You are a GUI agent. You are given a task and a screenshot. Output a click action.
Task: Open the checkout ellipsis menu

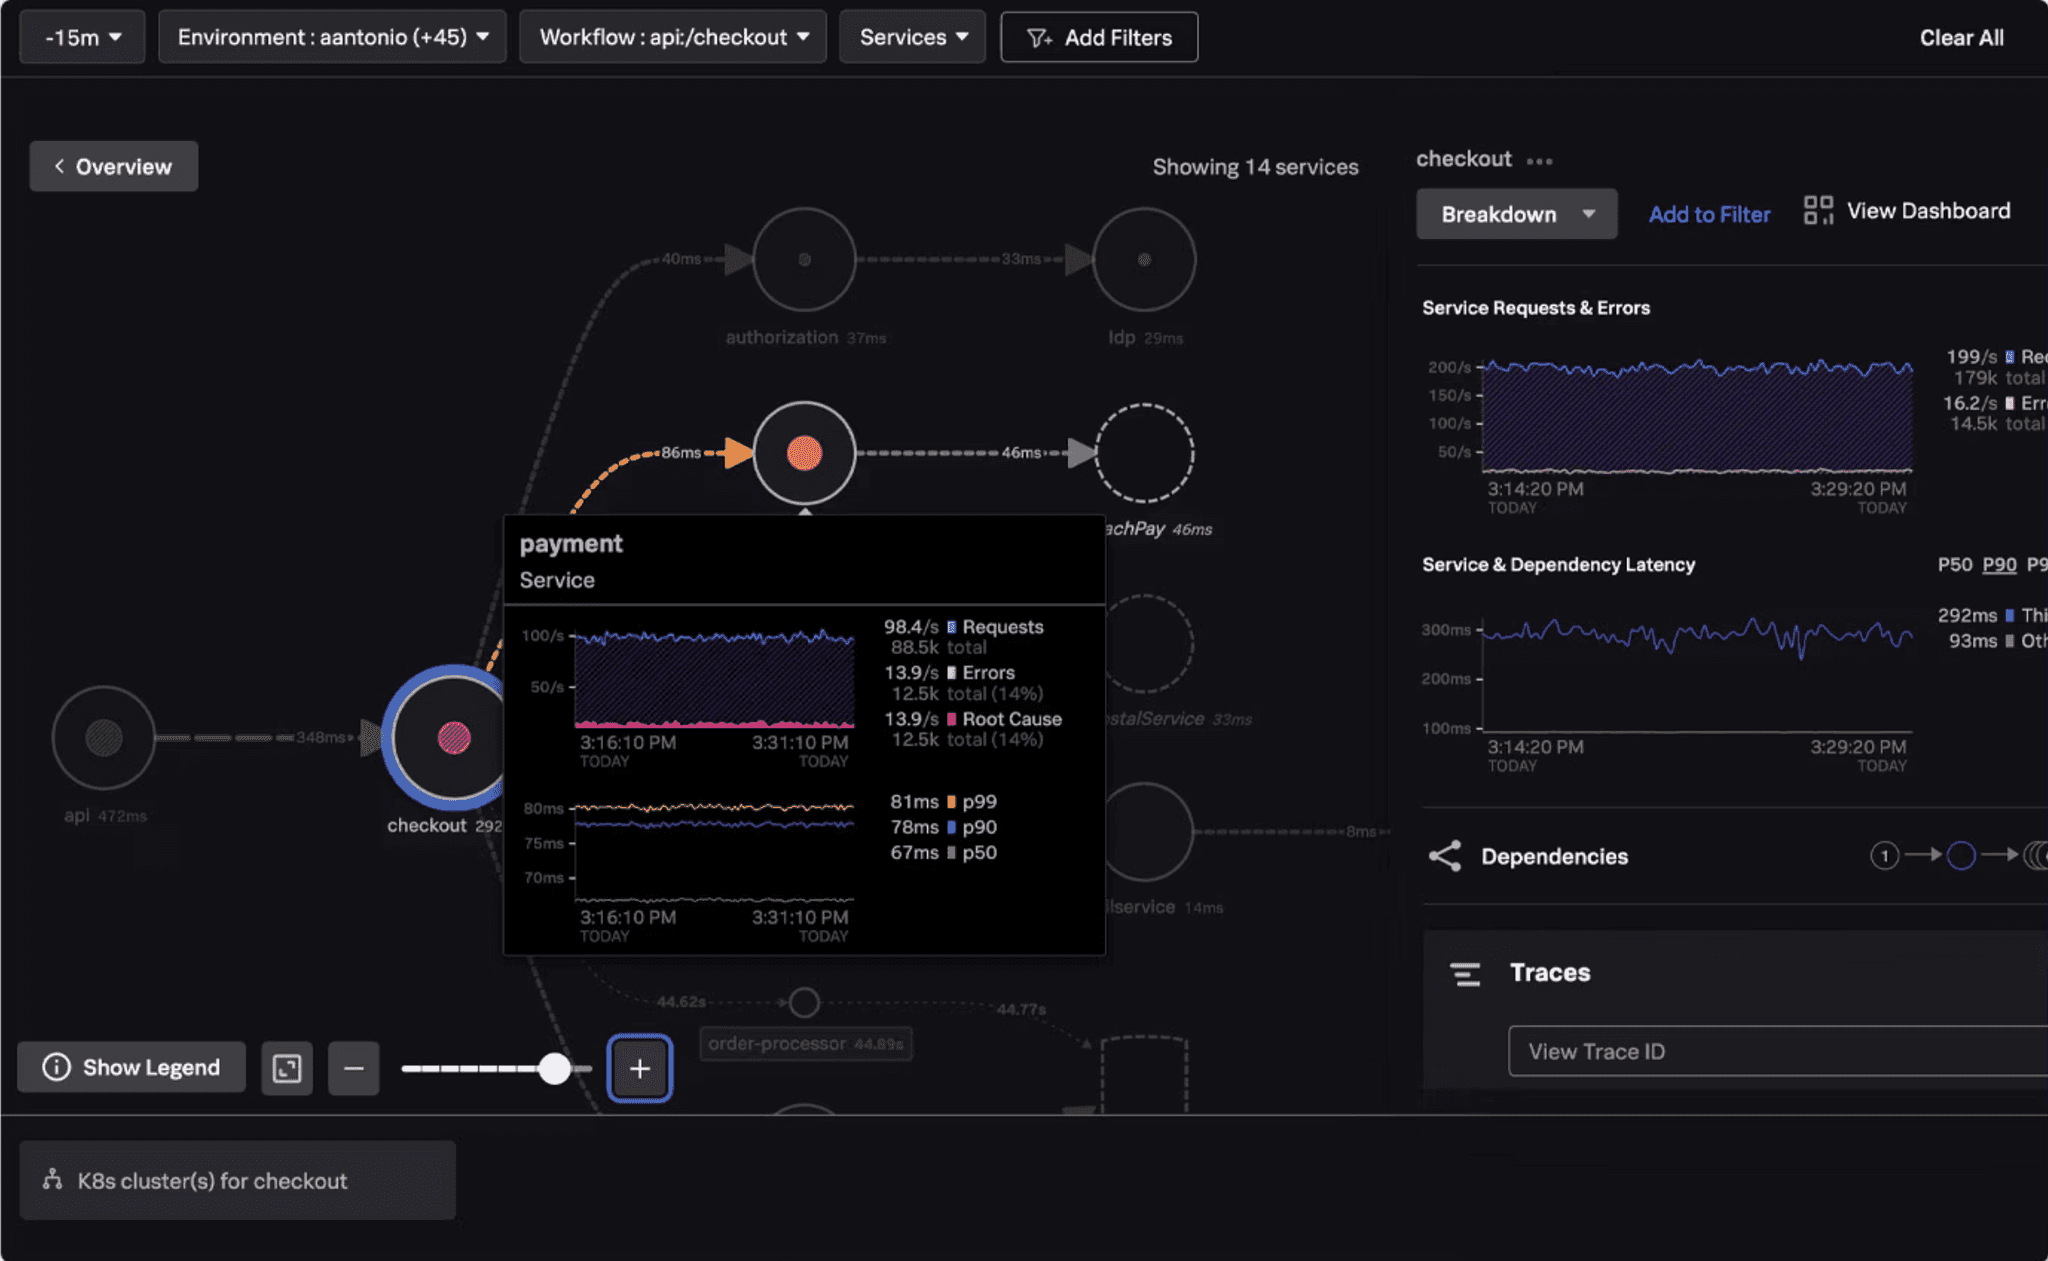coord(1541,160)
